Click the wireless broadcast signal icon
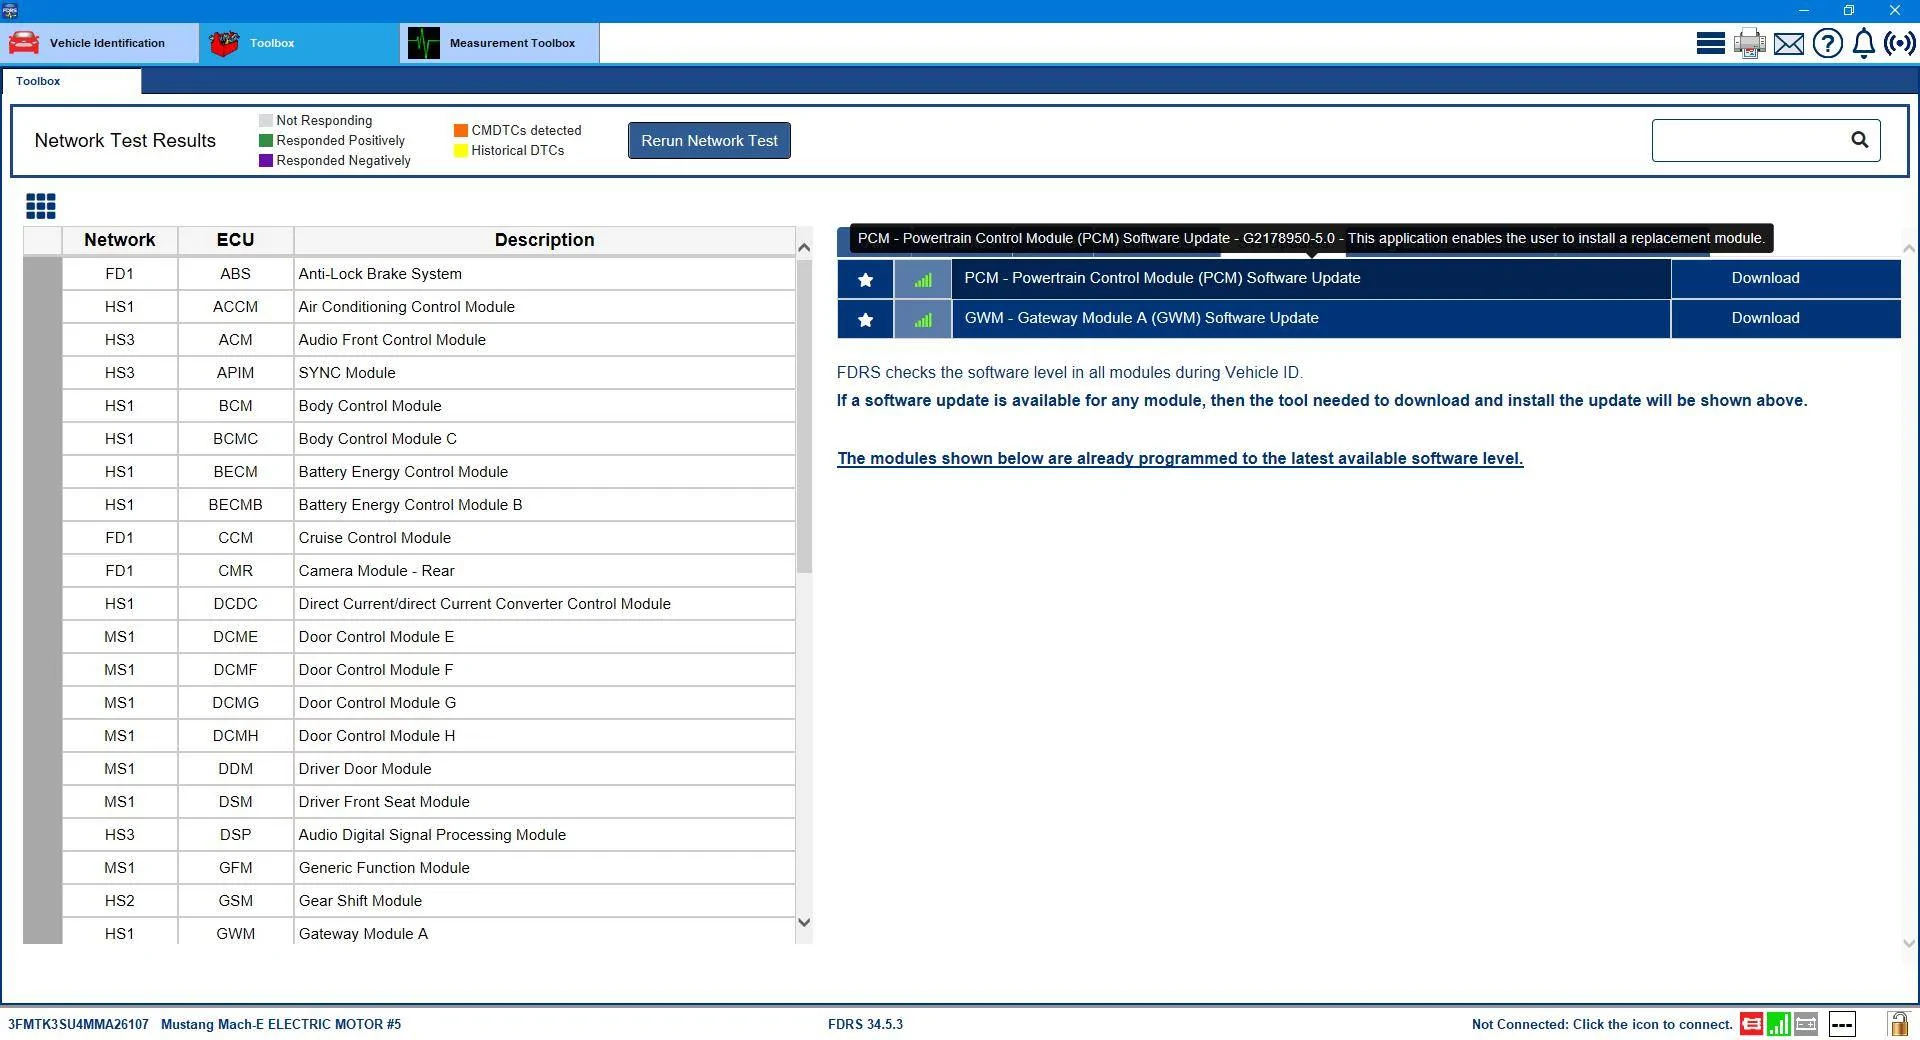Viewport: 1920px width, 1040px height. coord(1900,44)
